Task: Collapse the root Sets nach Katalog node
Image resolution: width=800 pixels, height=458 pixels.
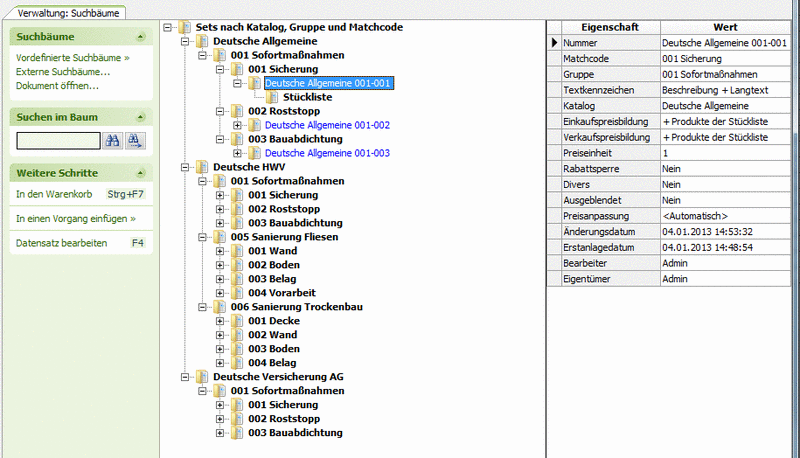Action: click(x=167, y=28)
